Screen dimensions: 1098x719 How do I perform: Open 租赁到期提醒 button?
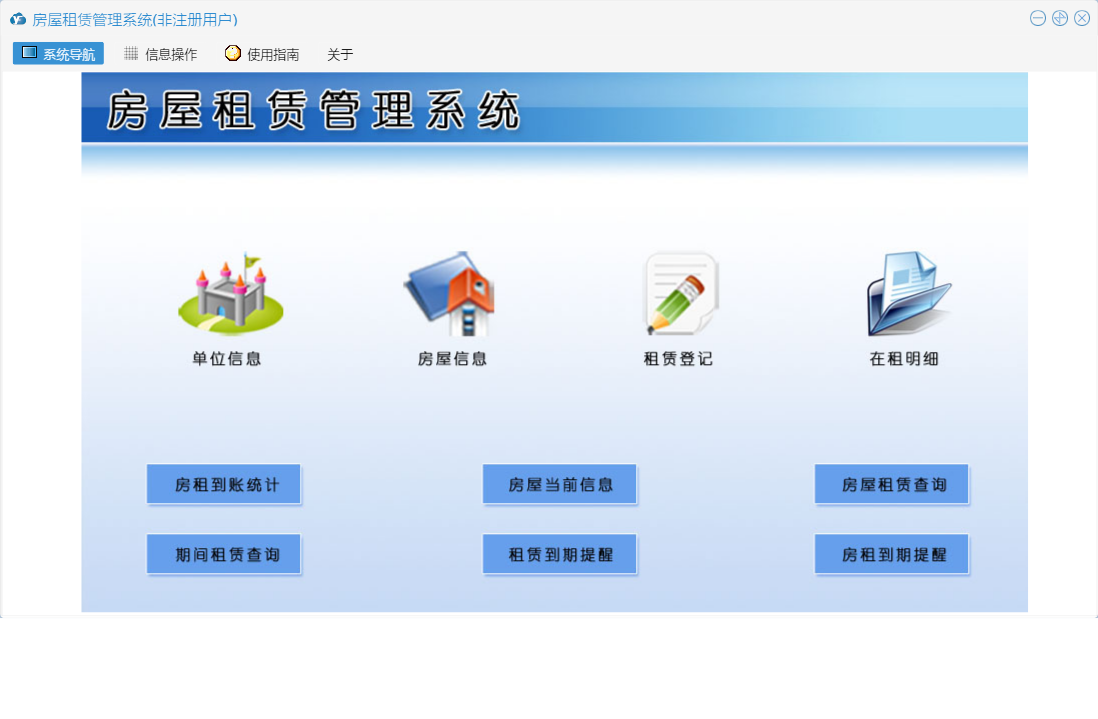click(560, 554)
